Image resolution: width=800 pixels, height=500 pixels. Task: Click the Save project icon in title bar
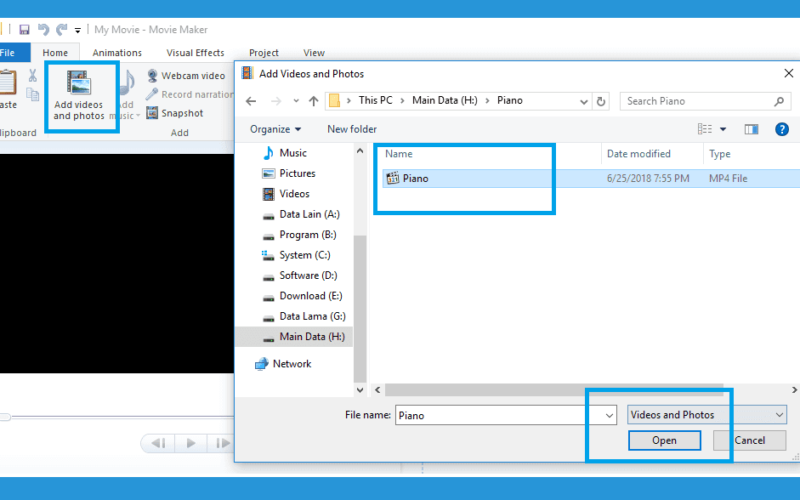24,30
